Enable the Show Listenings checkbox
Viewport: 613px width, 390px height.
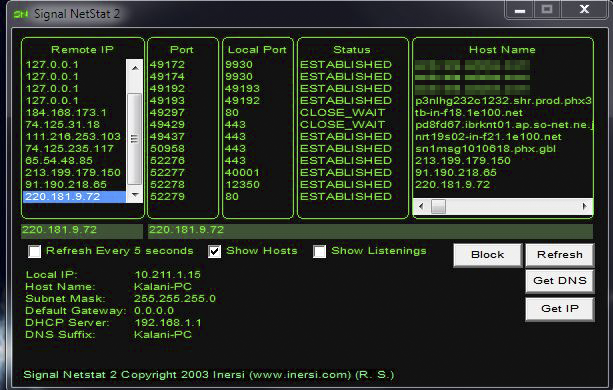[x=319, y=251]
